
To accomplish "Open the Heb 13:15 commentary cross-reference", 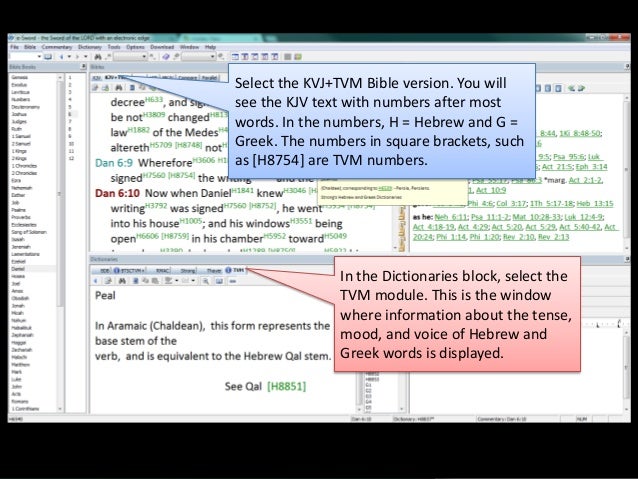I will pos(595,203).
